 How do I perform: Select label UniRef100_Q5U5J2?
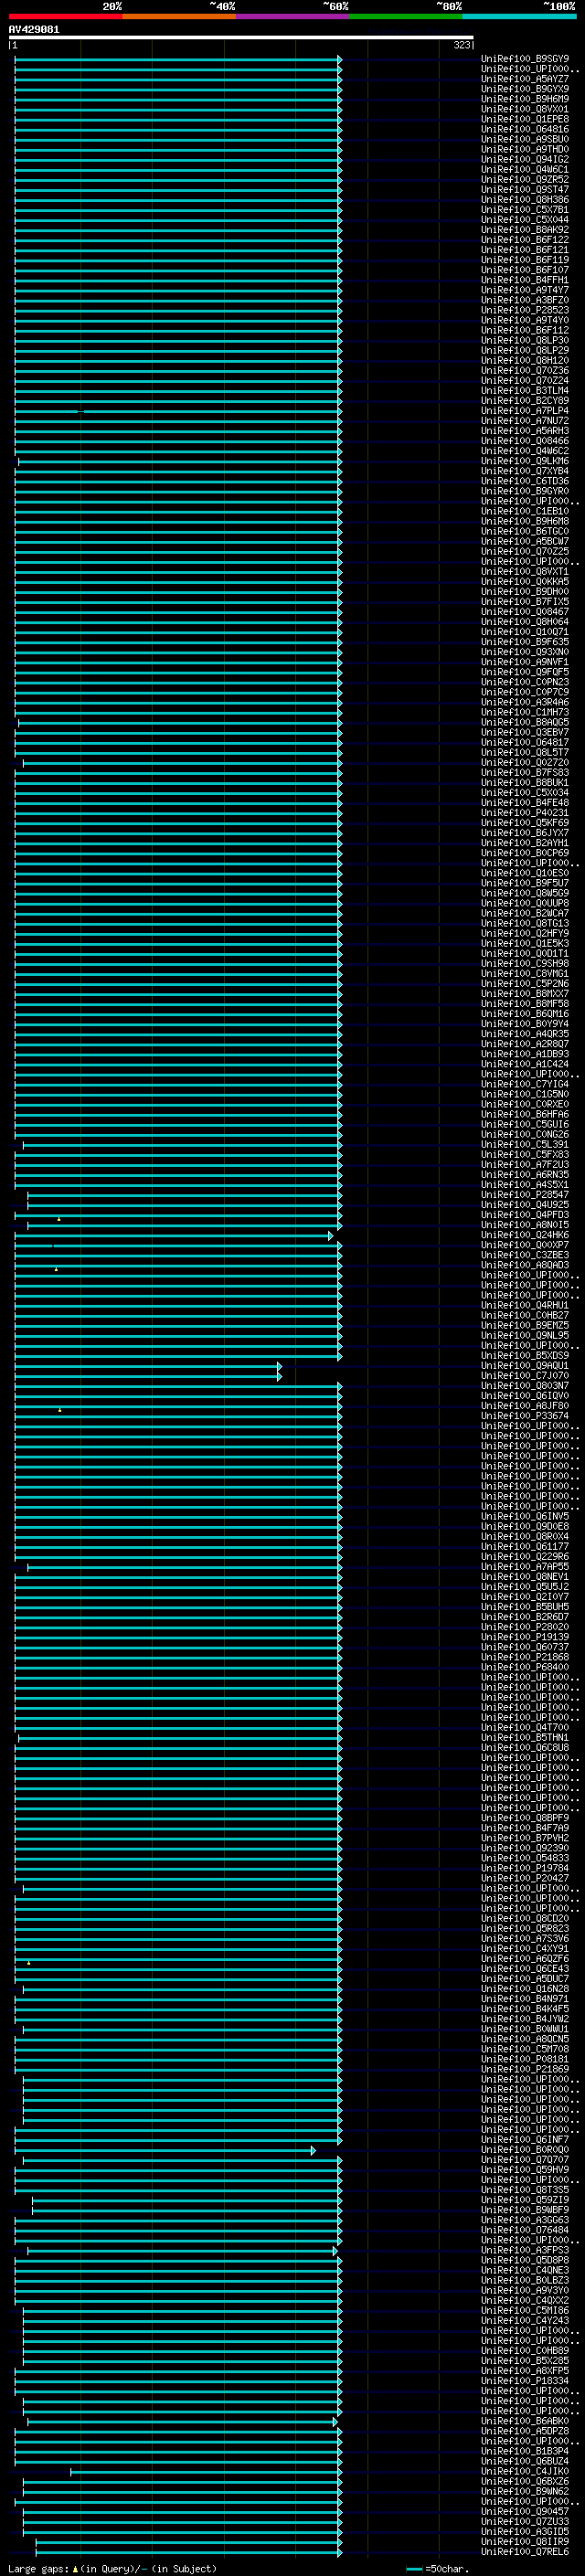pos(525,1586)
